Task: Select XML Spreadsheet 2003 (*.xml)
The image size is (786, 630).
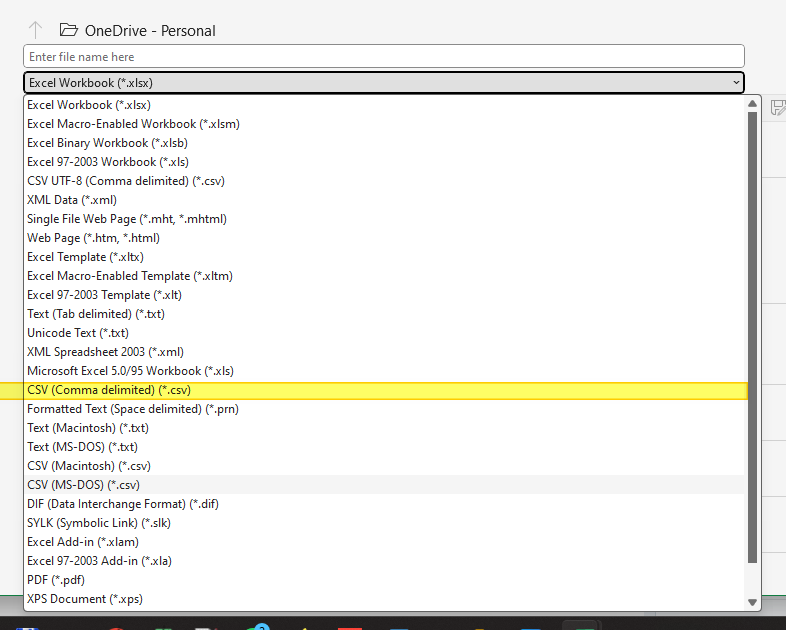Action: 385,352
